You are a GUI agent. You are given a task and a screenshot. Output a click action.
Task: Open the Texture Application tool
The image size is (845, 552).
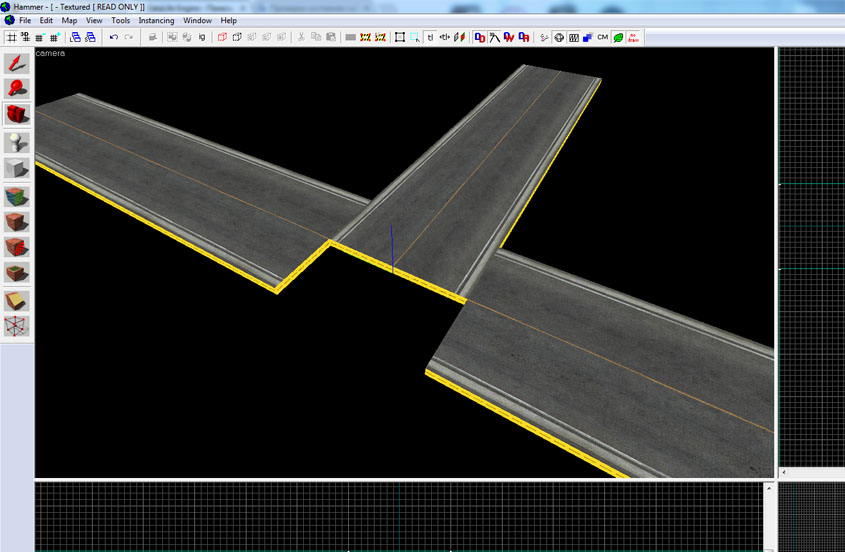pos(17,195)
